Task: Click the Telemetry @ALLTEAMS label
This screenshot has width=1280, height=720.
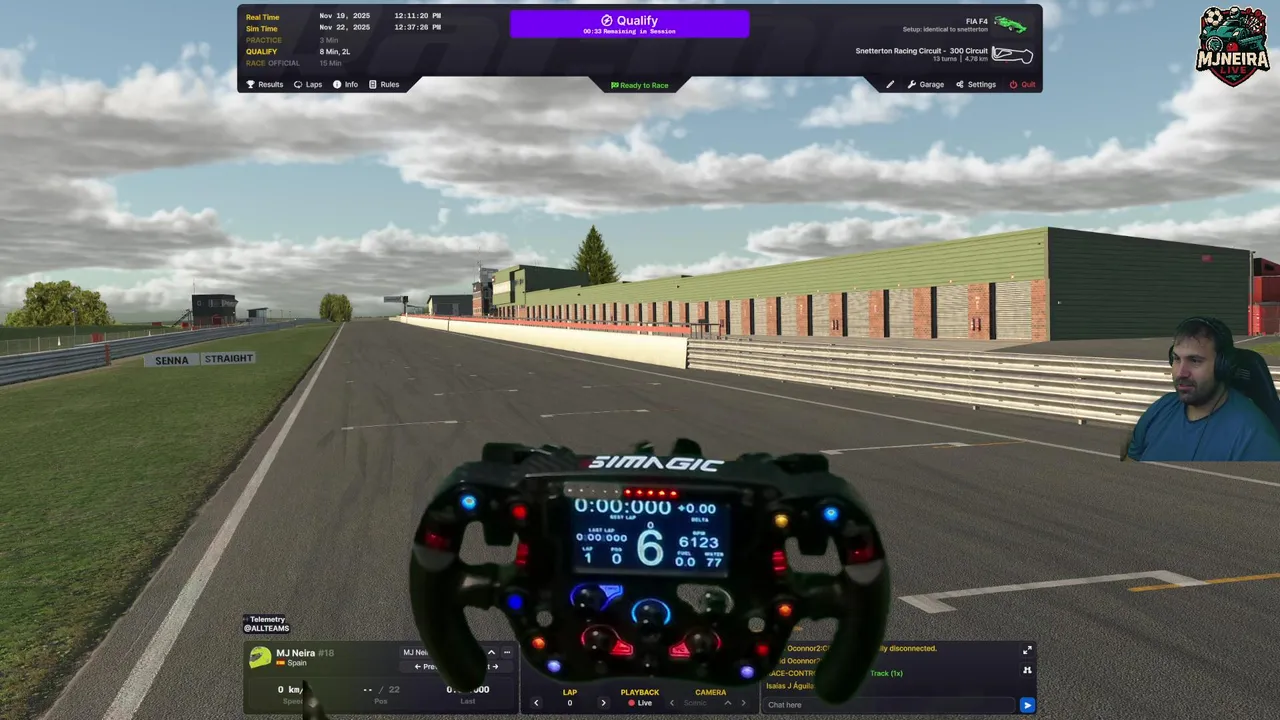Action: (267, 624)
